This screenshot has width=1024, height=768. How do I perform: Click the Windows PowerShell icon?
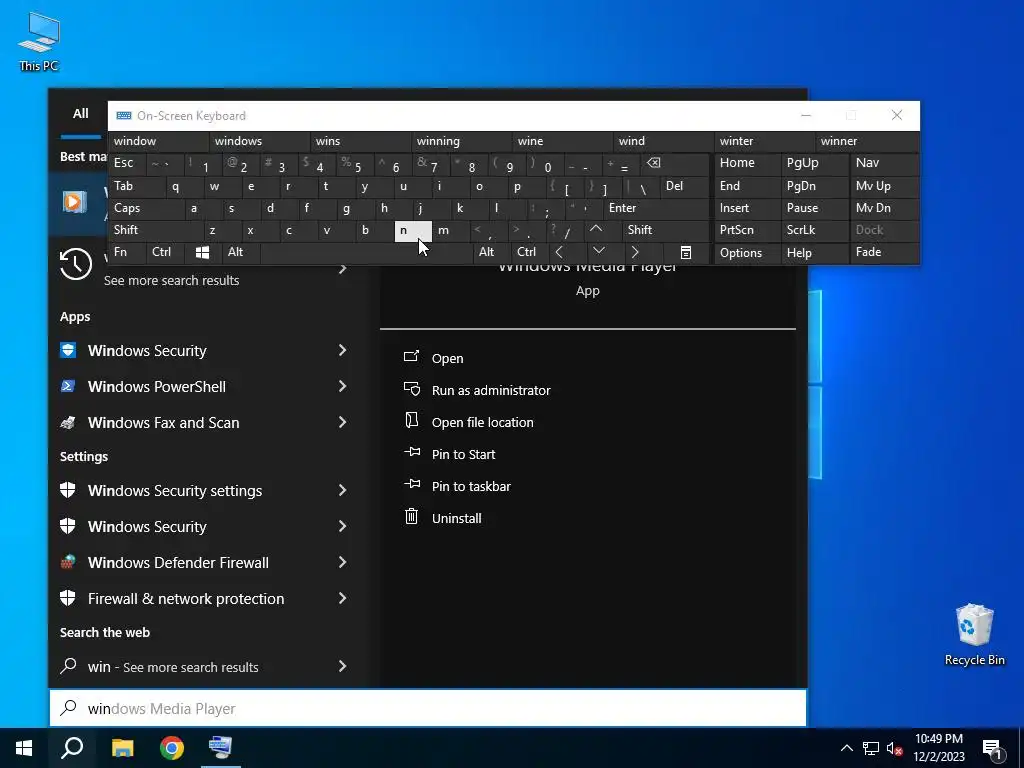68,386
